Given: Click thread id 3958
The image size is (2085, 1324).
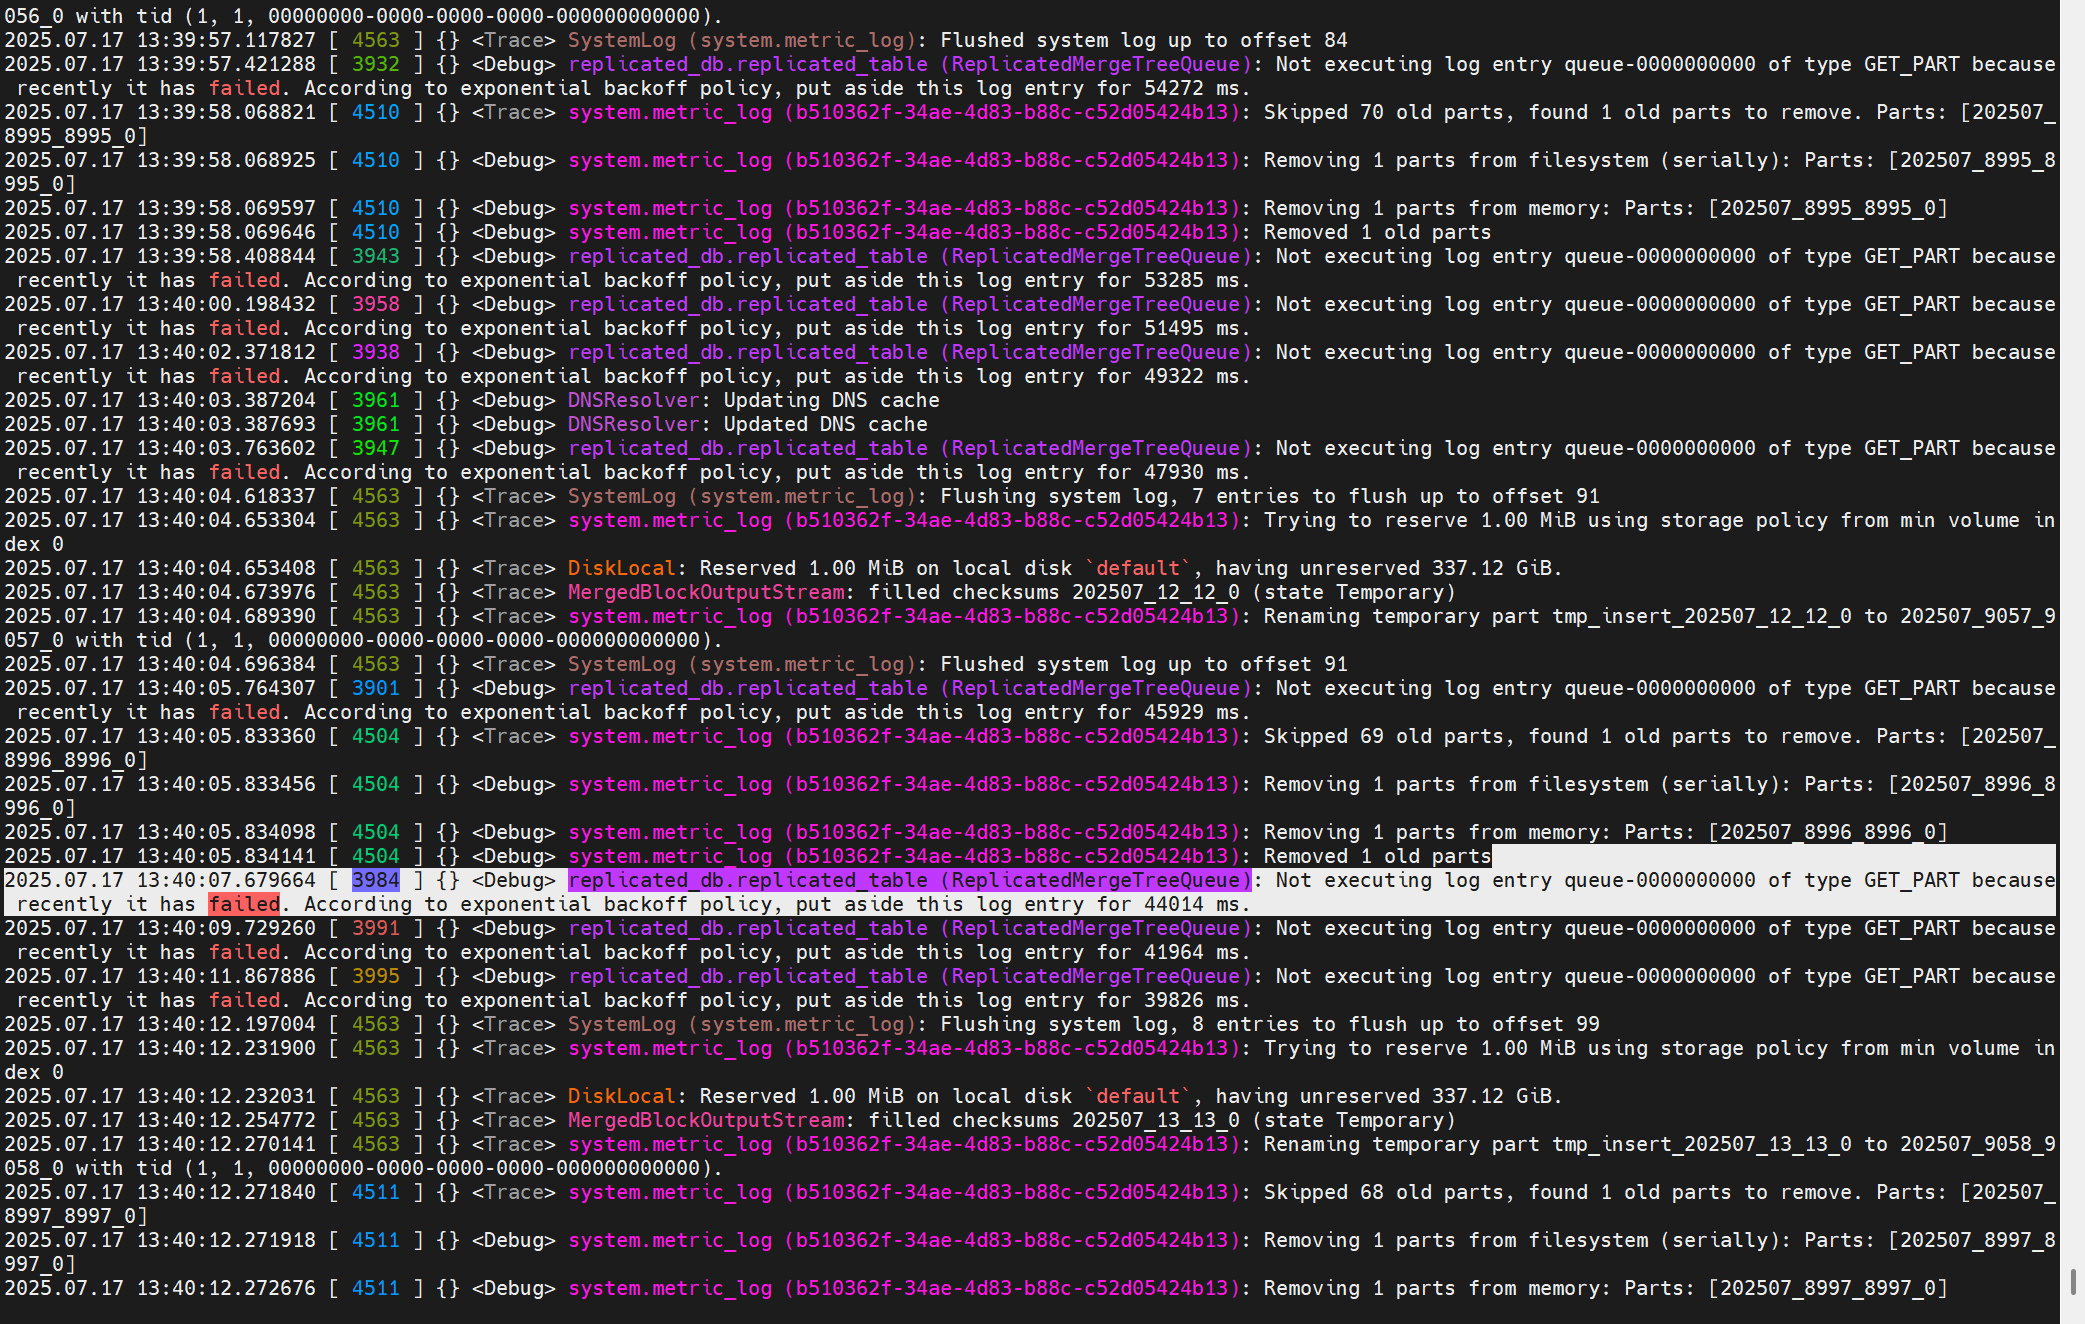Looking at the screenshot, I should [x=375, y=304].
